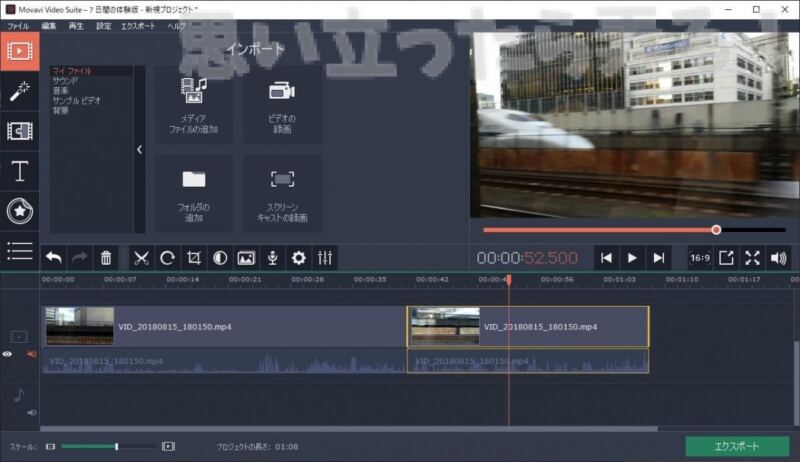
Task: Open the Import media tab
Action: pyautogui.click(x=19, y=51)
